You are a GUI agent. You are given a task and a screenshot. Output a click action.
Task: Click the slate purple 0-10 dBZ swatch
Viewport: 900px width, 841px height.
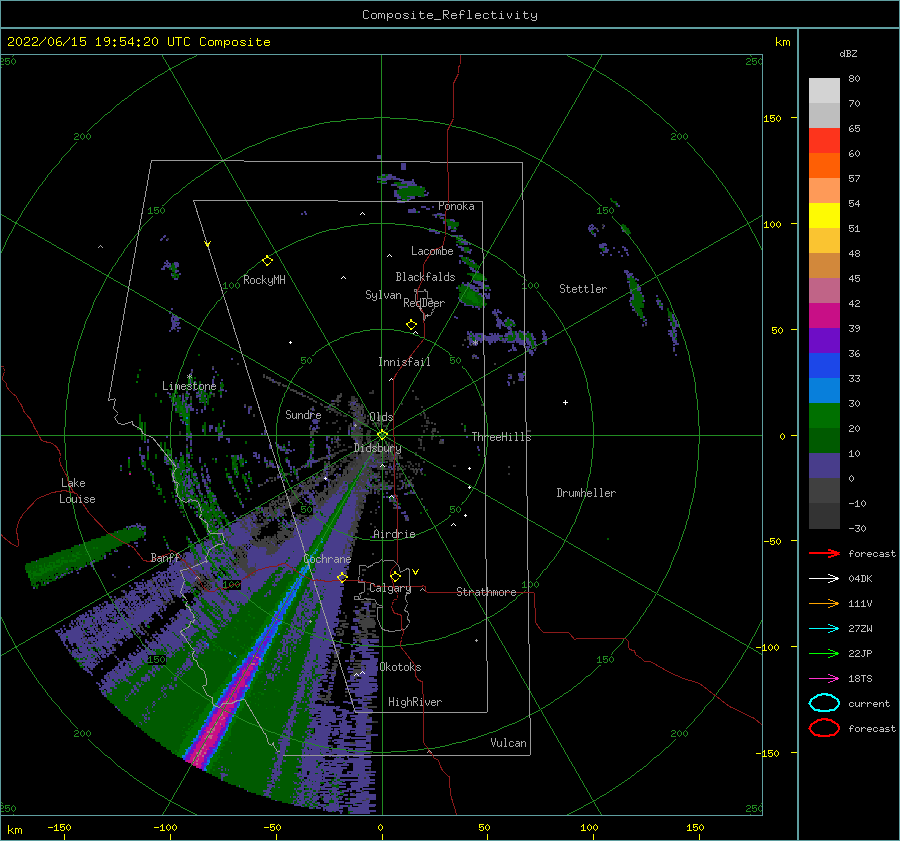824,466
